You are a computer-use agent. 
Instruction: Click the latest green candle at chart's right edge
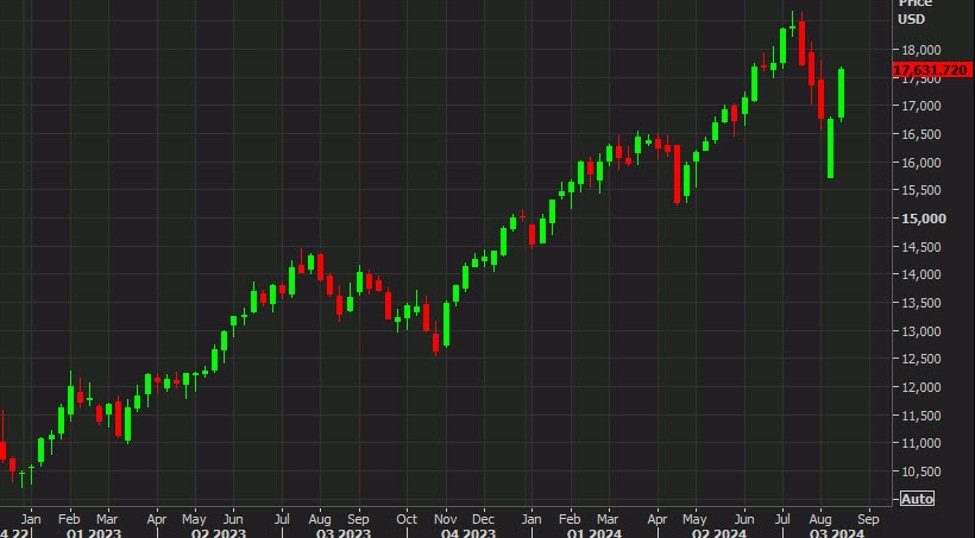841,93
